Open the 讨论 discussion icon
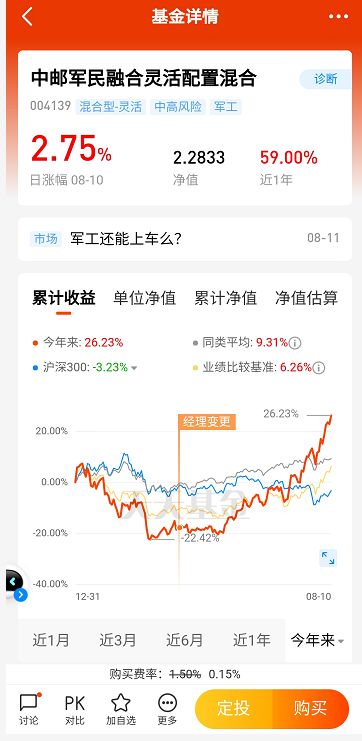The width and height of the screenshot is (362, 741). pyautogui.click(x=30, y=709)
